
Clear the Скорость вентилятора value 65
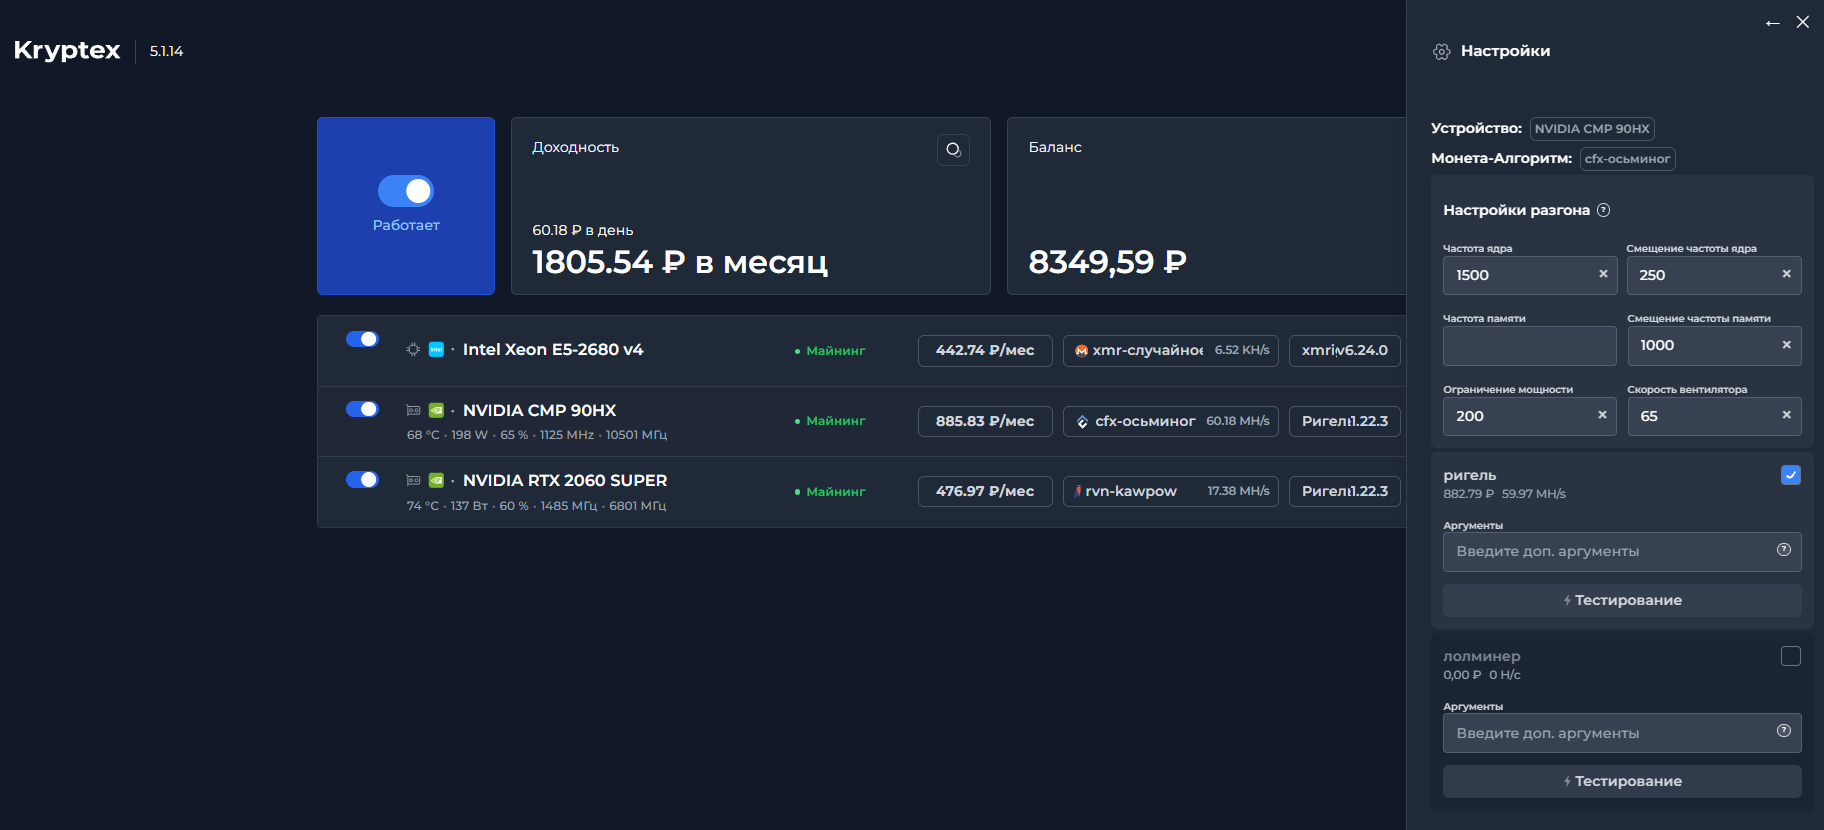point(1786,415)
